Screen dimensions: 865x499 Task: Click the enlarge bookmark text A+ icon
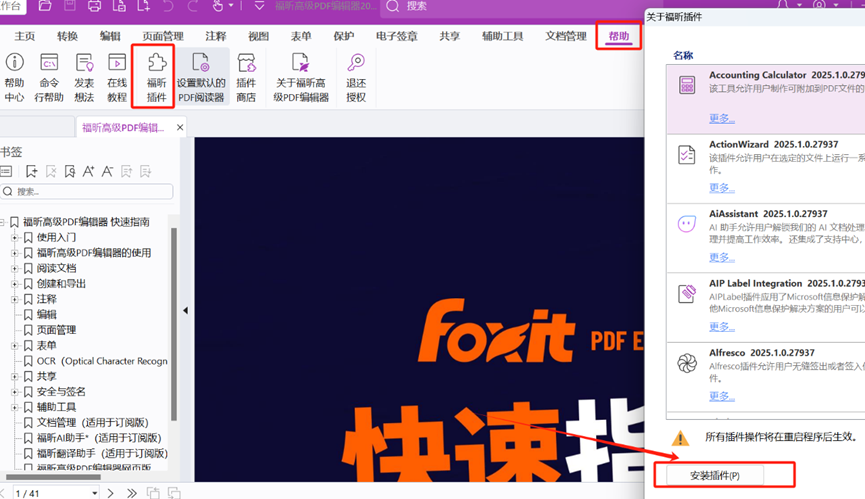click(88, 171)
